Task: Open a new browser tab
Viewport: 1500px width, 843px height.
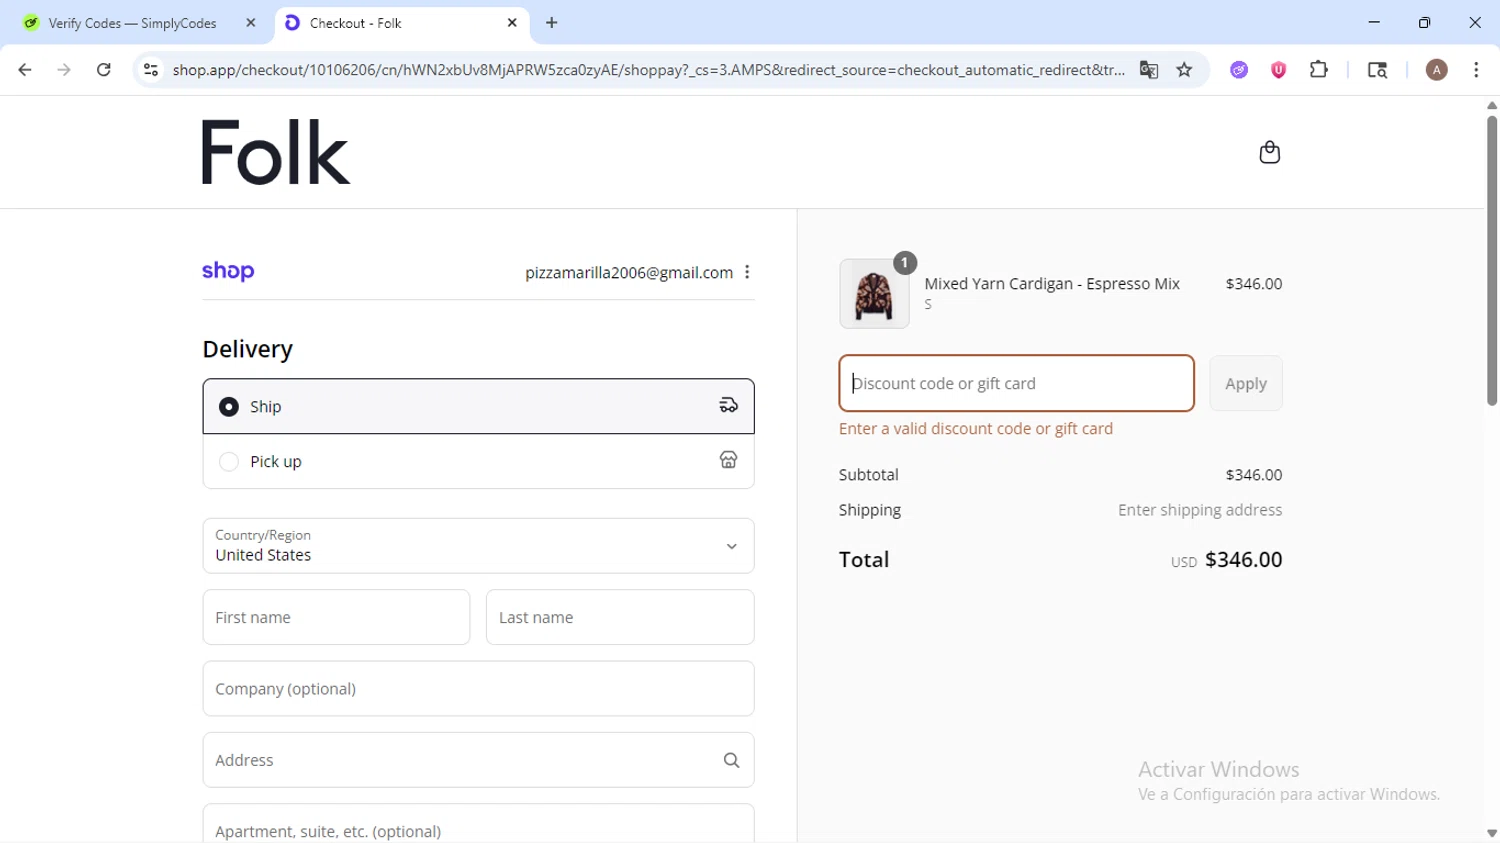Action: 552,22
